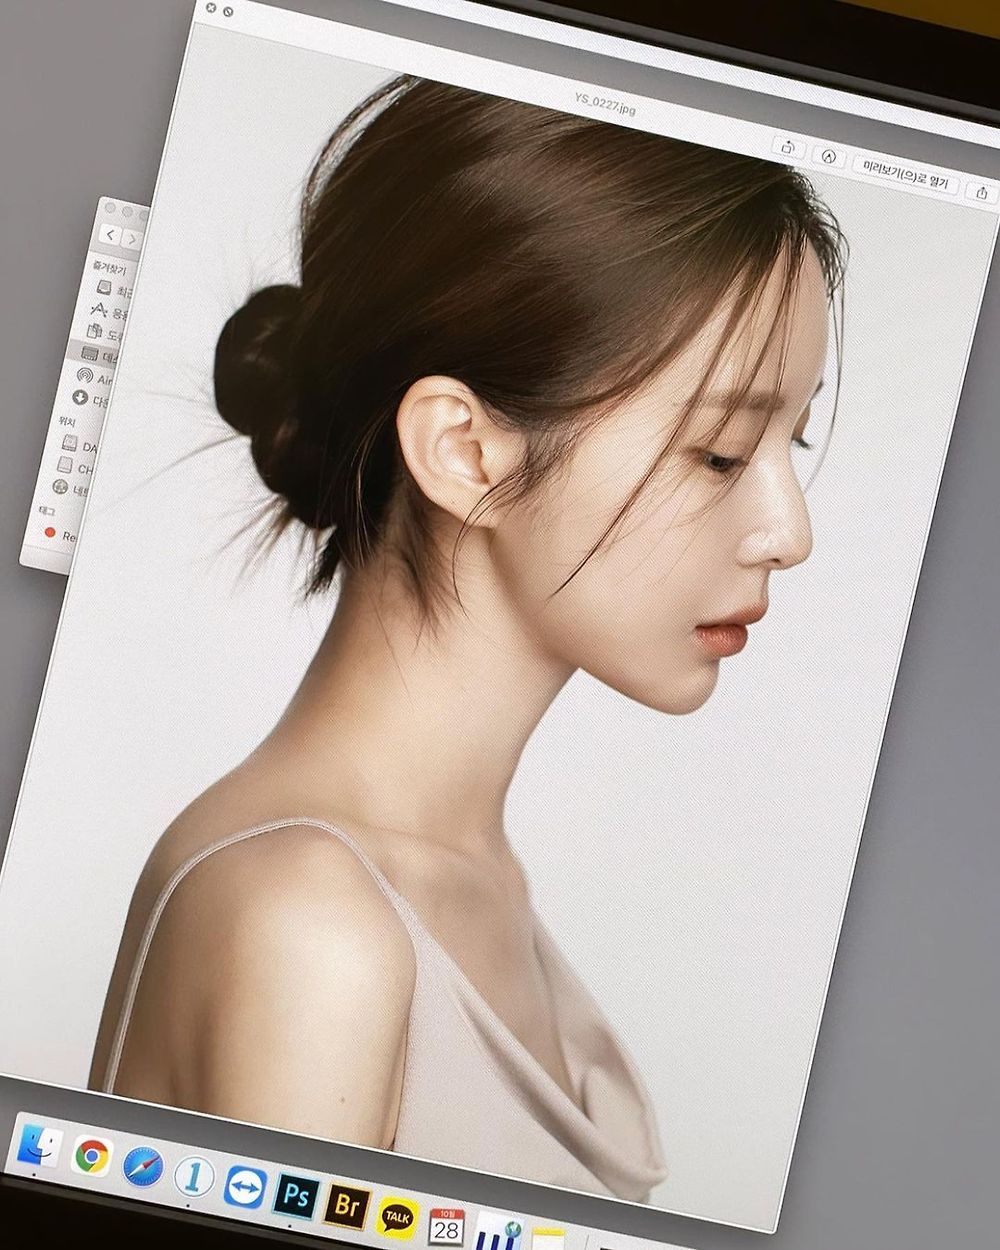Click the Share icon in the Quick Look toolbar
Screen dimensions: 1000x1250
(985, 190)
